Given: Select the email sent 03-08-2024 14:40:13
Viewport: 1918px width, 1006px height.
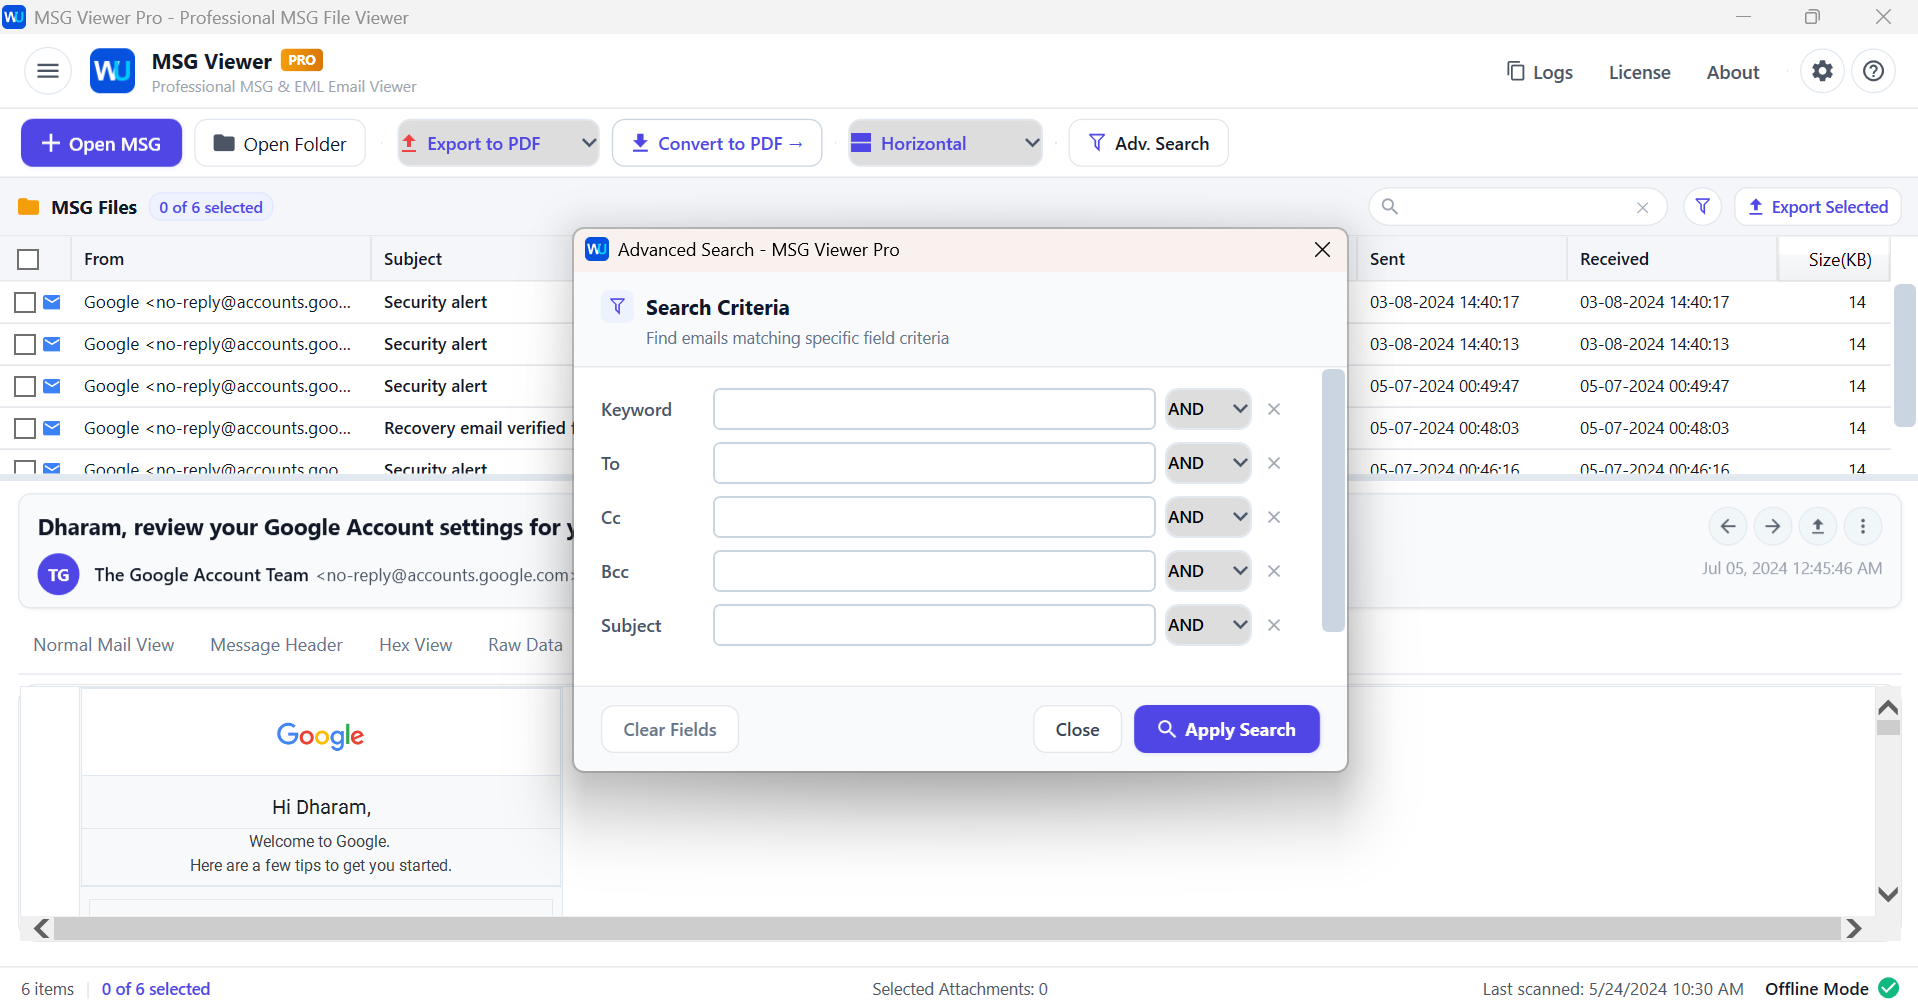Looking at the screenshot, I should point(25,344).
